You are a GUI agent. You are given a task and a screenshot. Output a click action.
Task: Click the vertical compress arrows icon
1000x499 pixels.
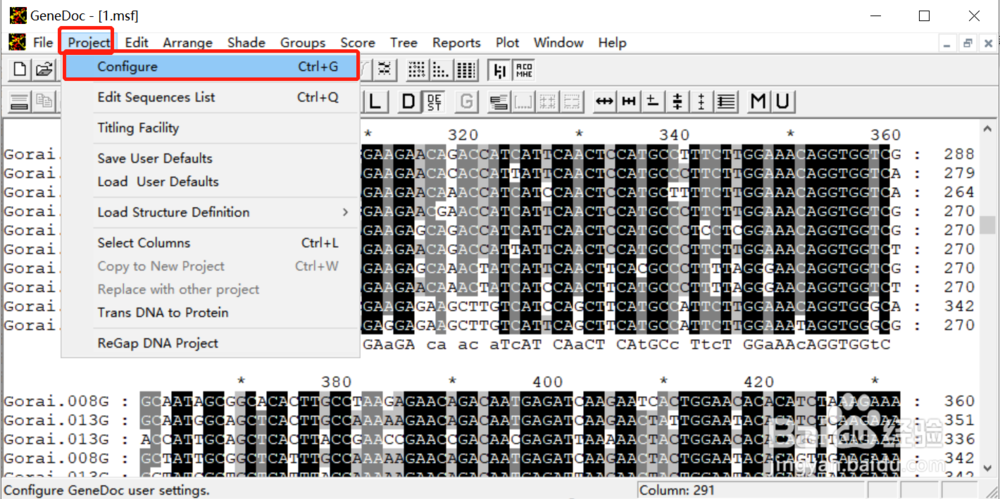[x=677, y=101]
